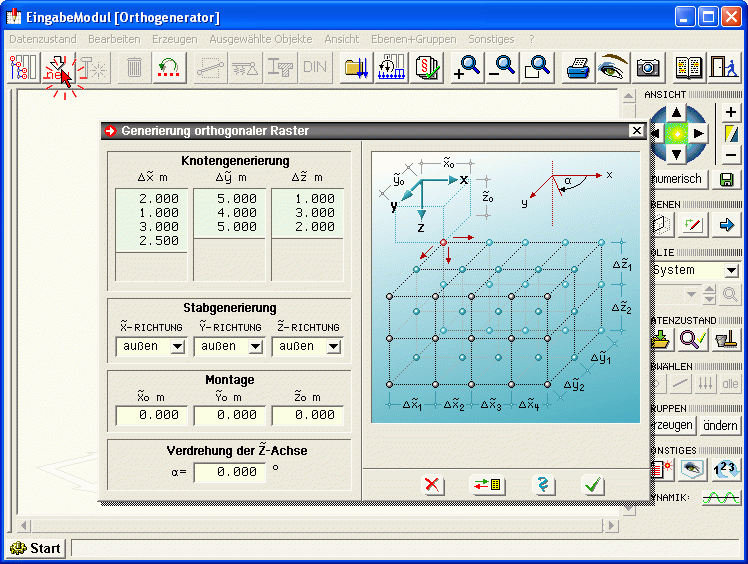Click the ändern button under Gruppen

coord(720,426)
